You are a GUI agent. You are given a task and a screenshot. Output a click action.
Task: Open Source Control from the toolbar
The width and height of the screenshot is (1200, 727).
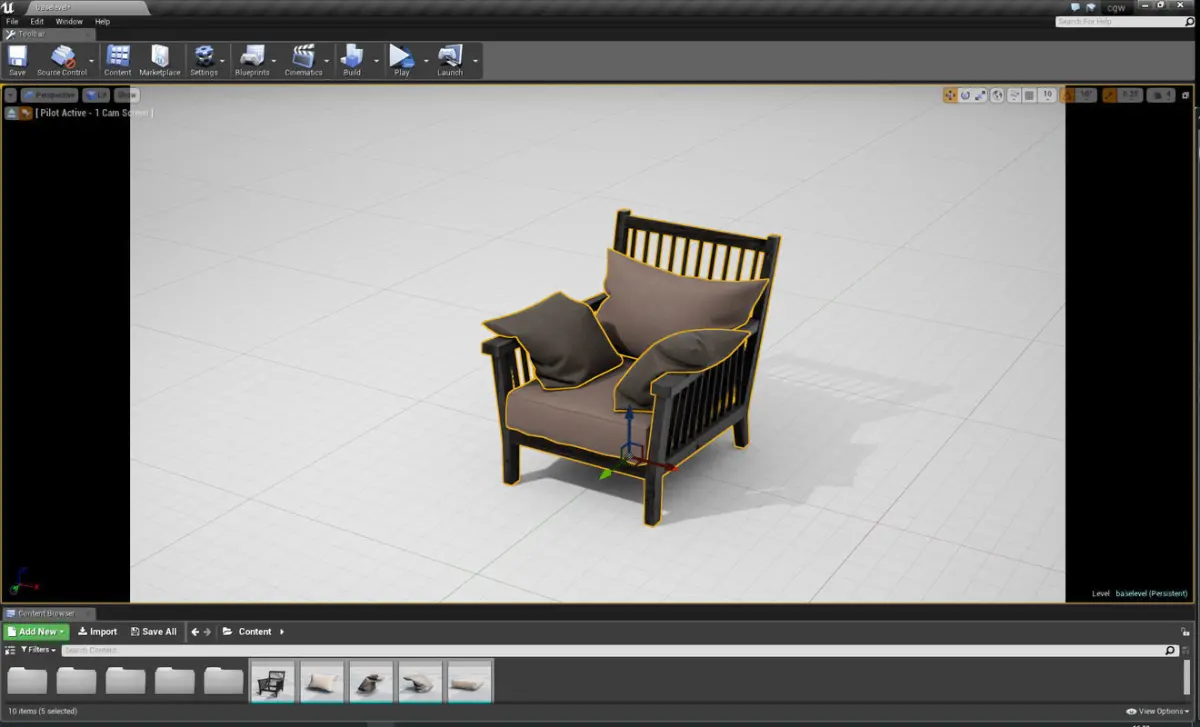(x=62, y=60)
